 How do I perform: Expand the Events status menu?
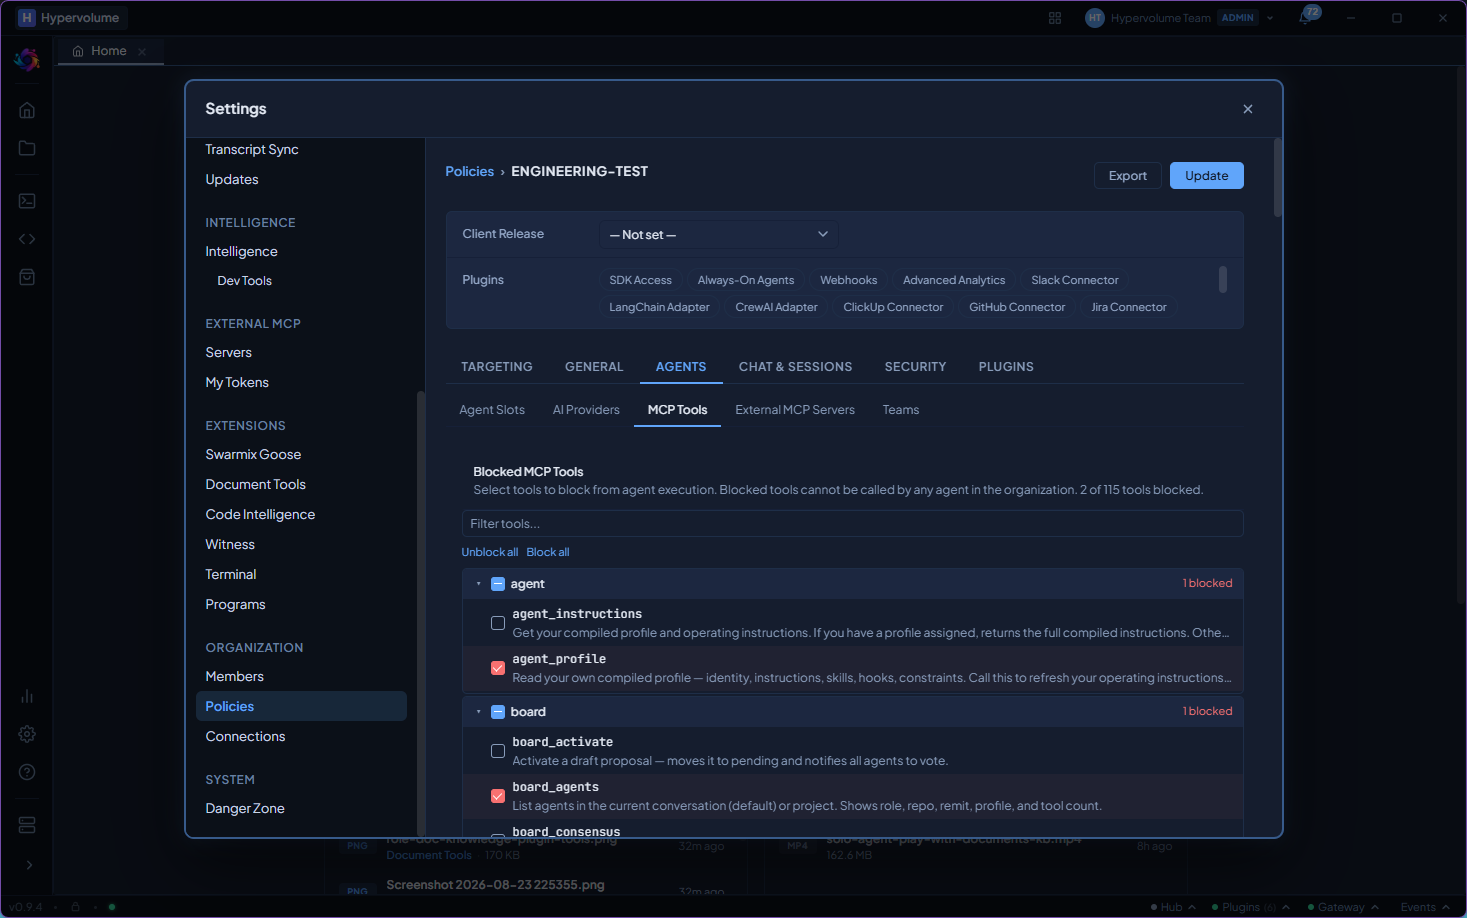pos(1425,907)
